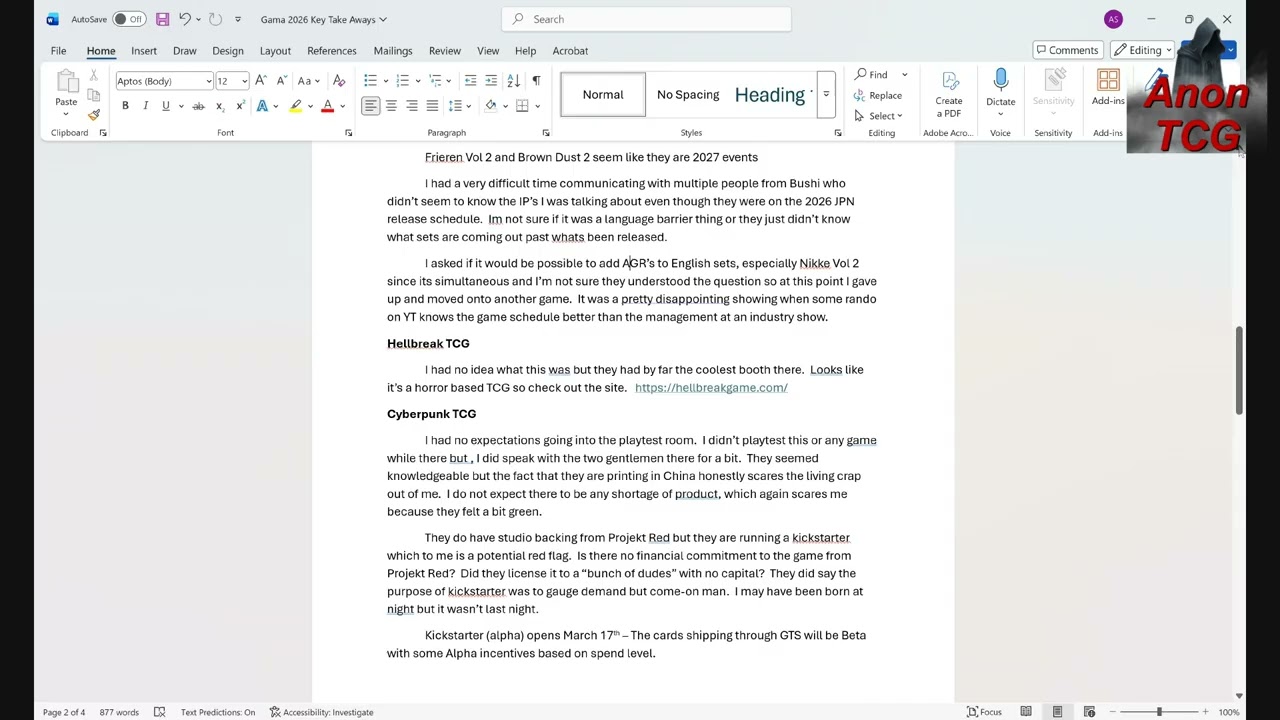Open the File menu
Viewport: 1280px width, 720px height.
pos(58,51)
